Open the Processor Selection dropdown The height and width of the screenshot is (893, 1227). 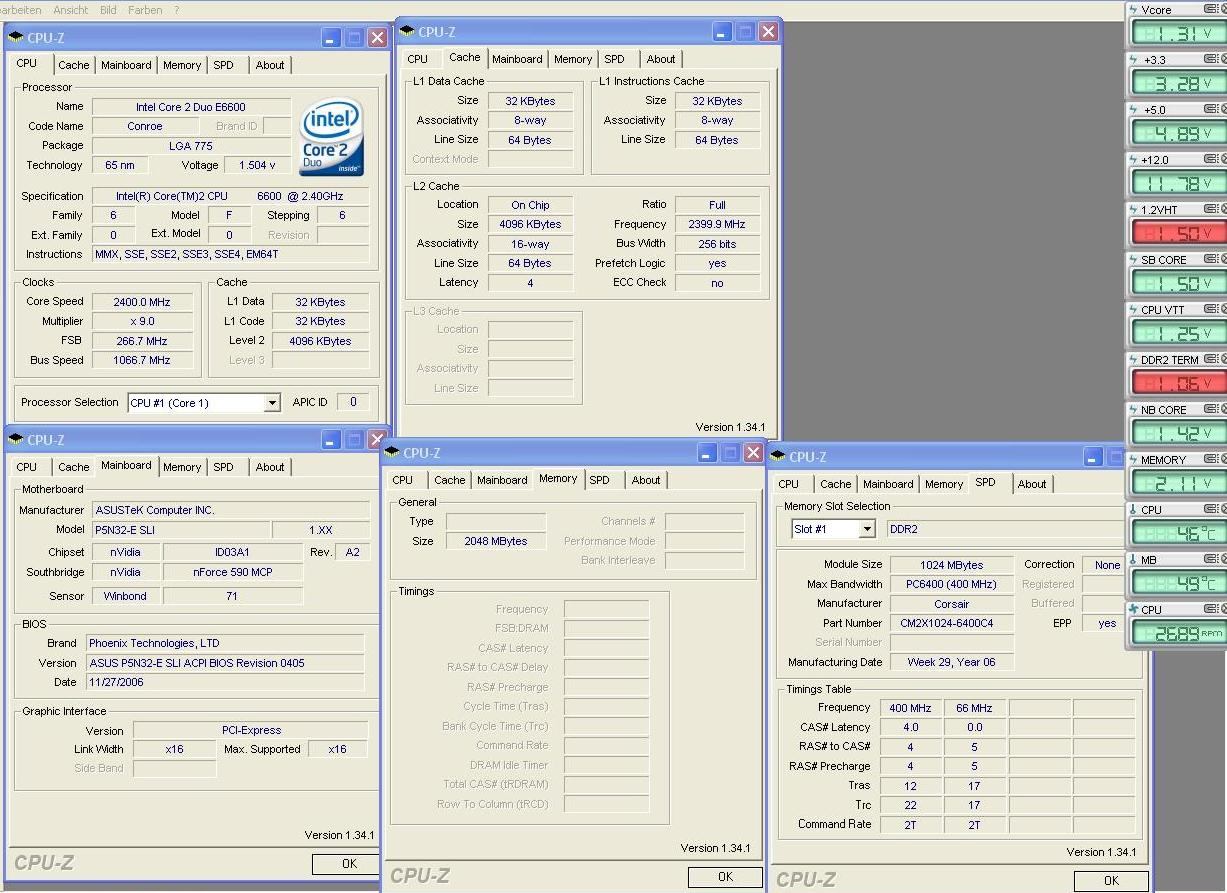271,403
